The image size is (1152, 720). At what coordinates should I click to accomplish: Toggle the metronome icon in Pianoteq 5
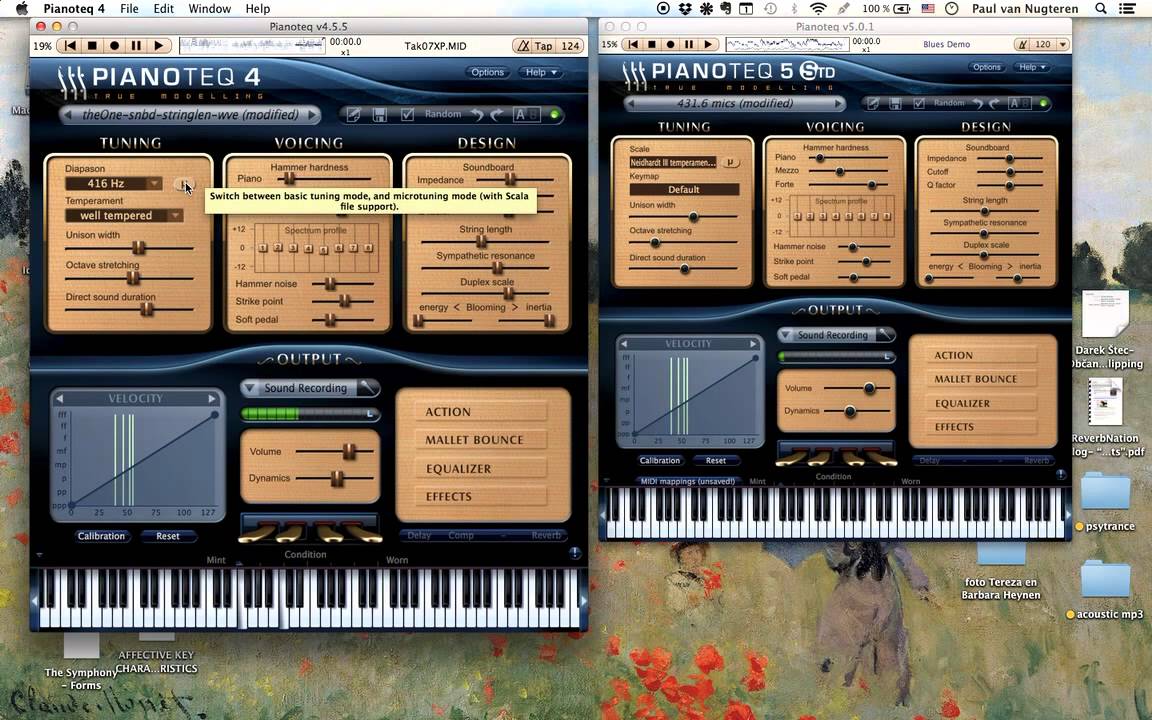coord(1023,44)
